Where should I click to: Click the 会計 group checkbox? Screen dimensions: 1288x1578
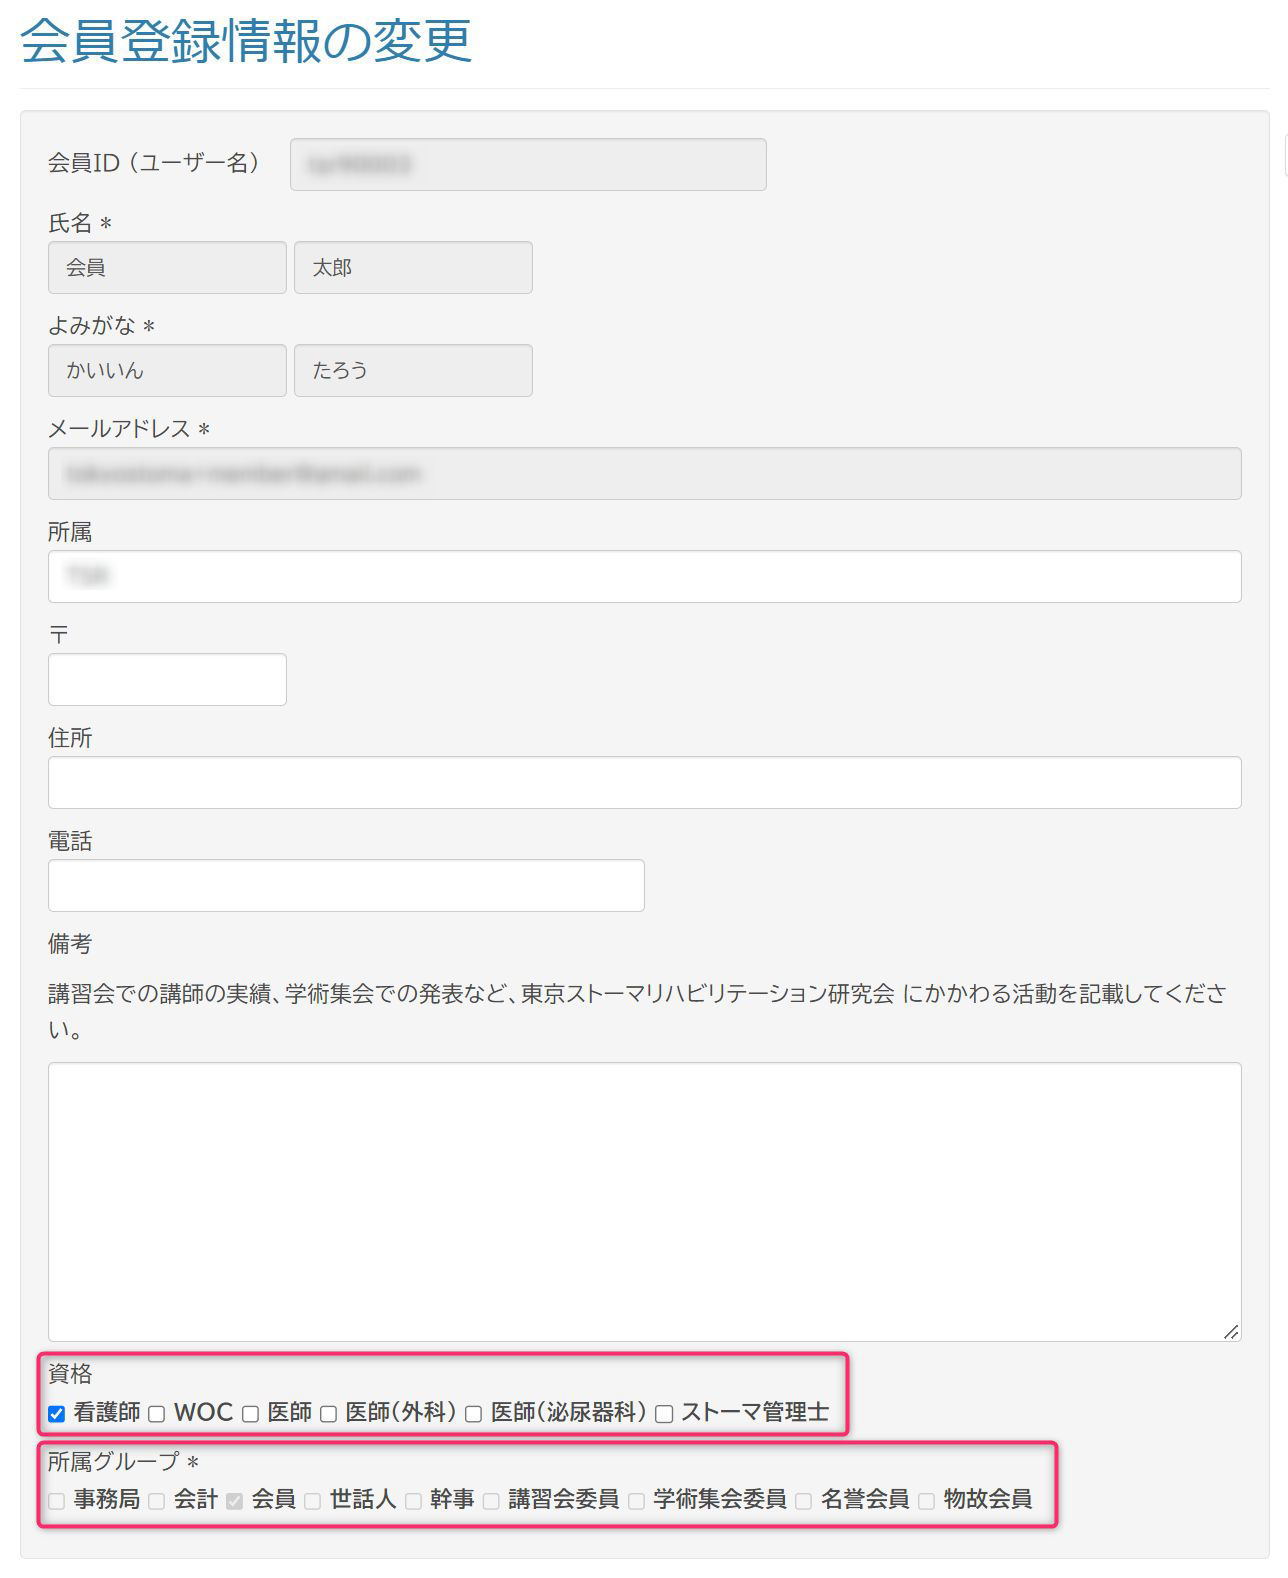click(157, 1501)
